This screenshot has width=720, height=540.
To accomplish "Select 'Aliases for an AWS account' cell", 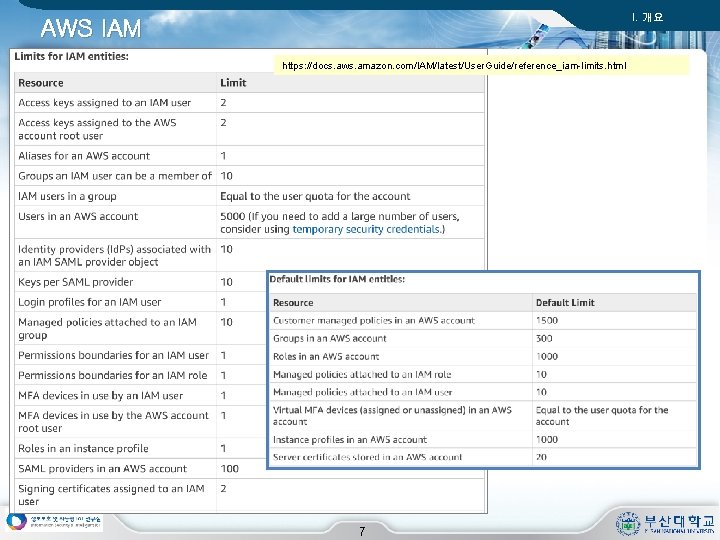I will (x=84, y=156).
